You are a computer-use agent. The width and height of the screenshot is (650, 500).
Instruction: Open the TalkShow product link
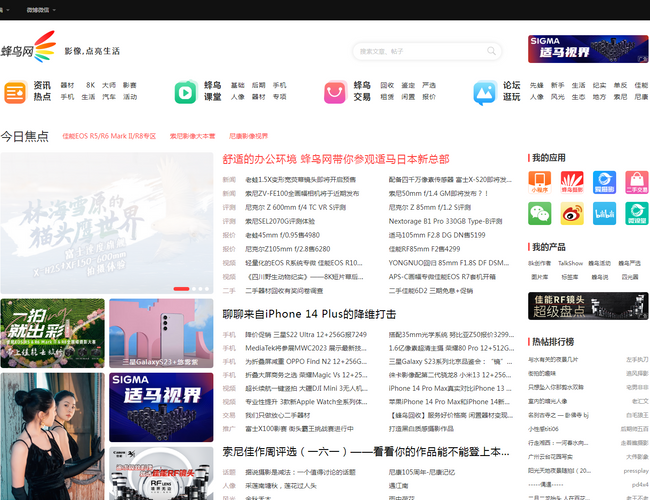click(x=570, y=263)
